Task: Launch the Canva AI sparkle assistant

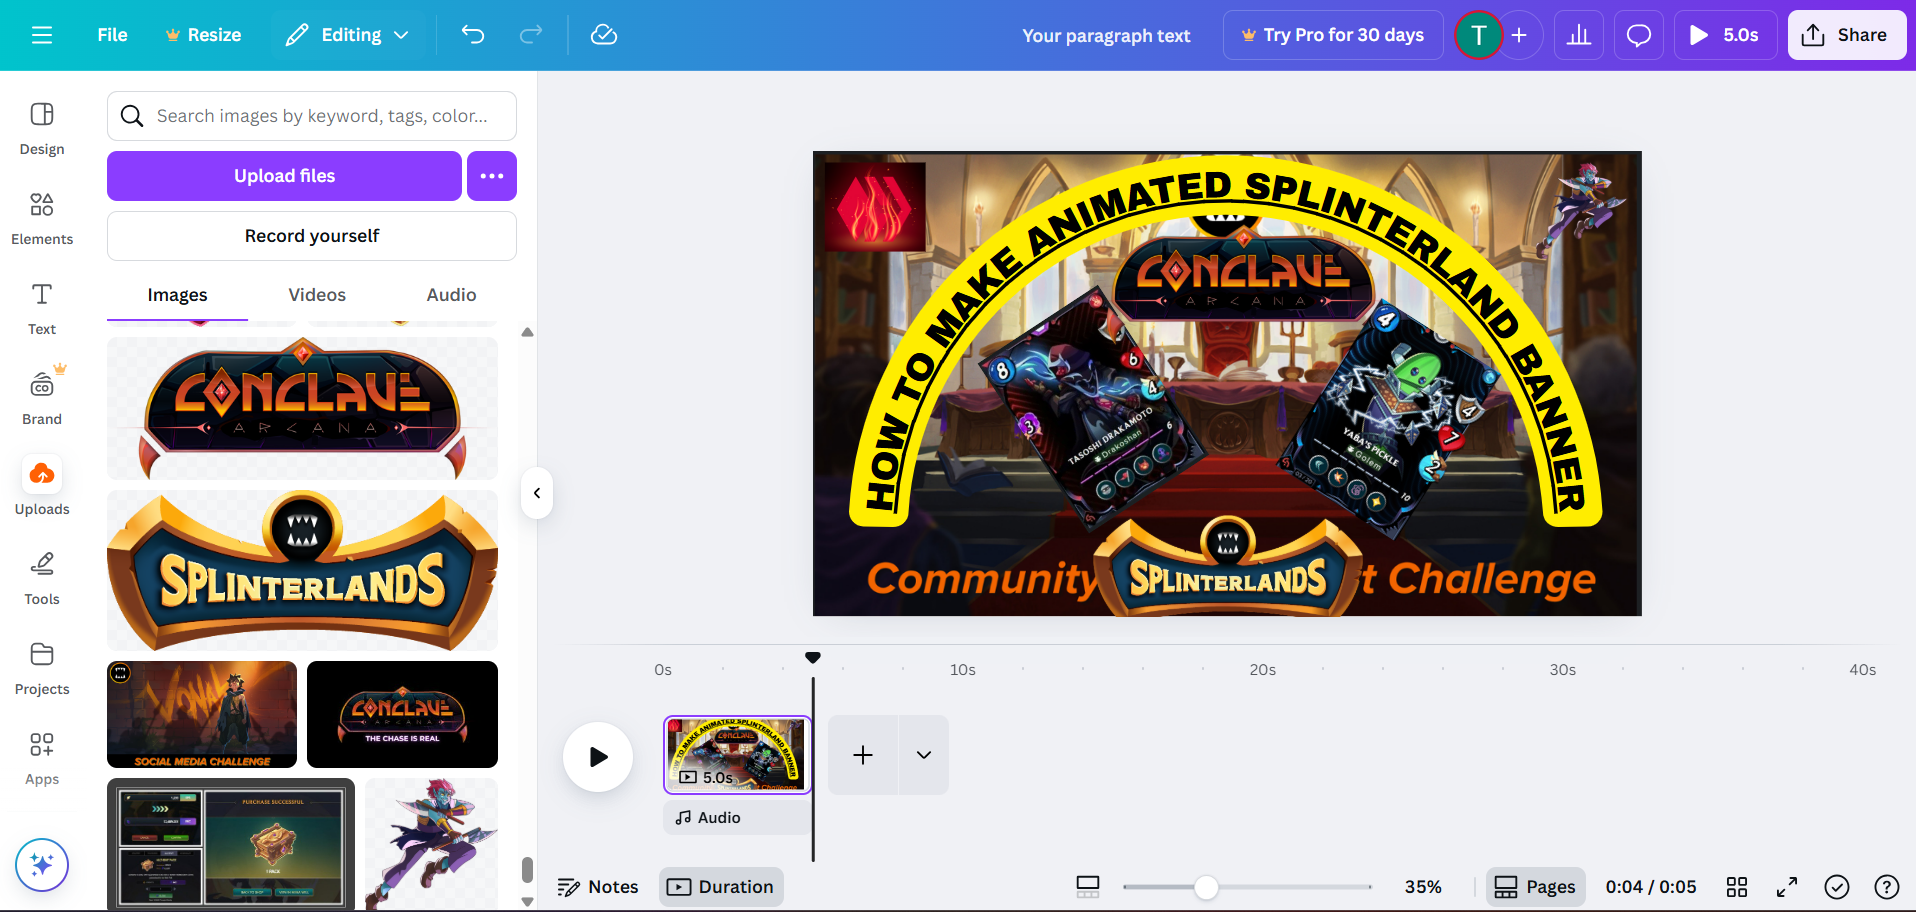Action: pyautogui.click(x=42, y=865)
